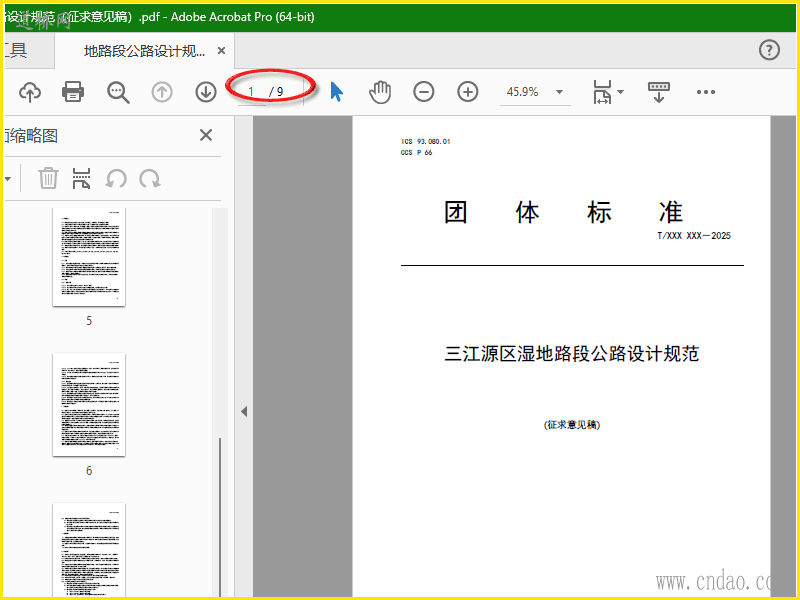Open the find text magnifier tool
Image resolution: width=800 pixels, height=600 pixels.
click(118, 92)
